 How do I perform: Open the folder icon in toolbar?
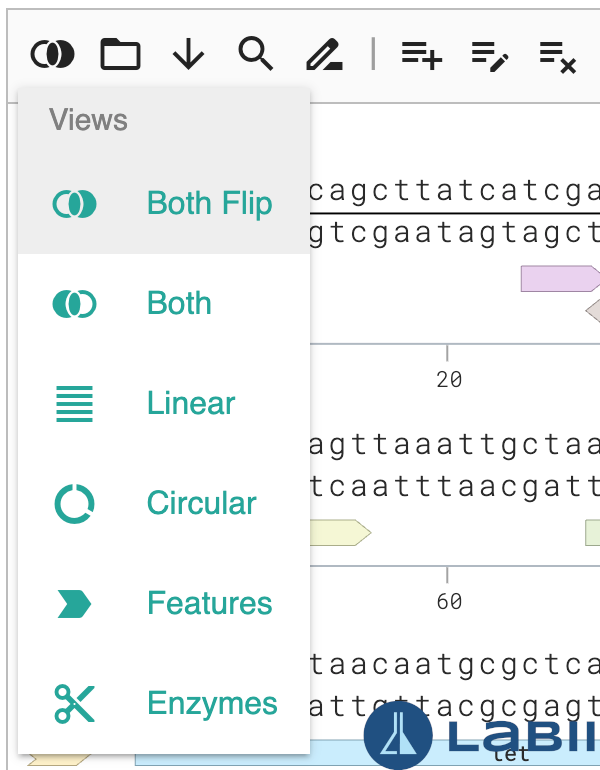click(120, 54)
